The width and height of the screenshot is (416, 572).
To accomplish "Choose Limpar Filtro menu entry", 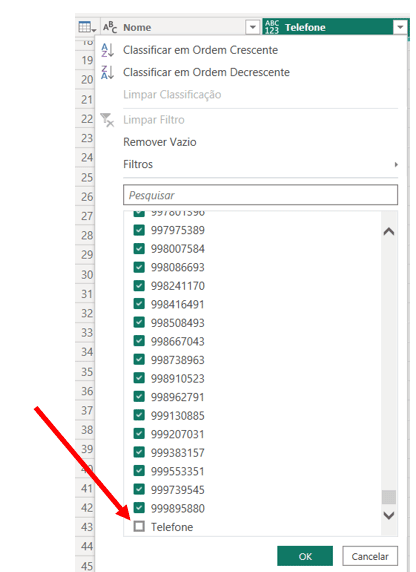I will [154, 120].
